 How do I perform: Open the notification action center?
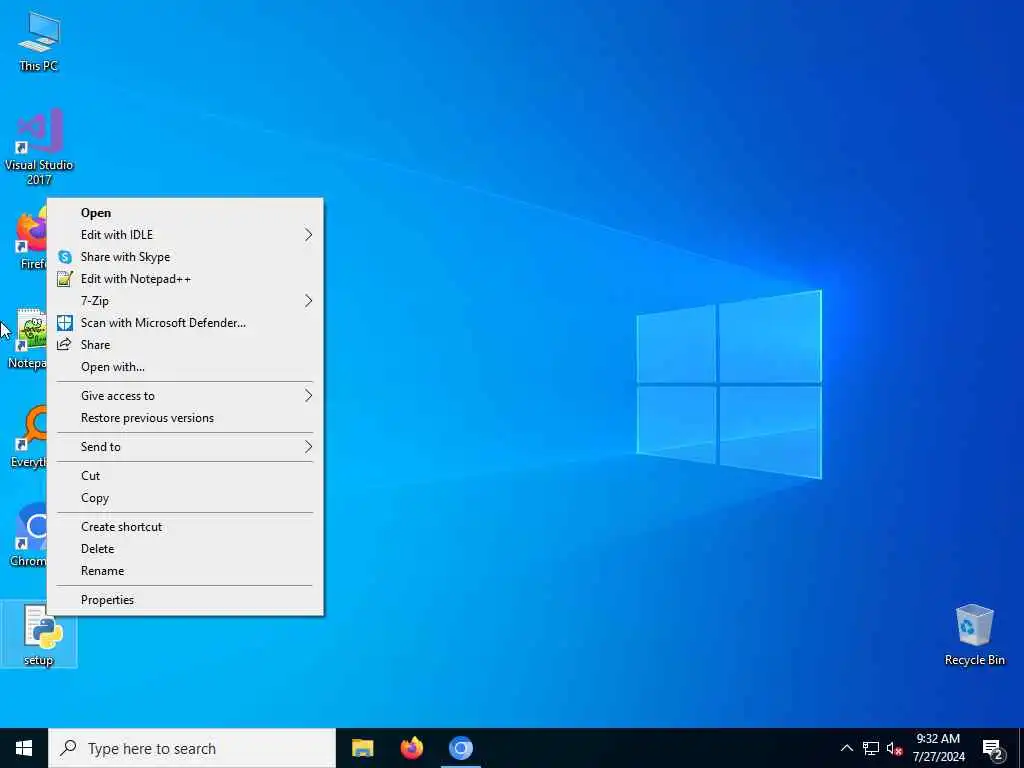coord(993,748)
